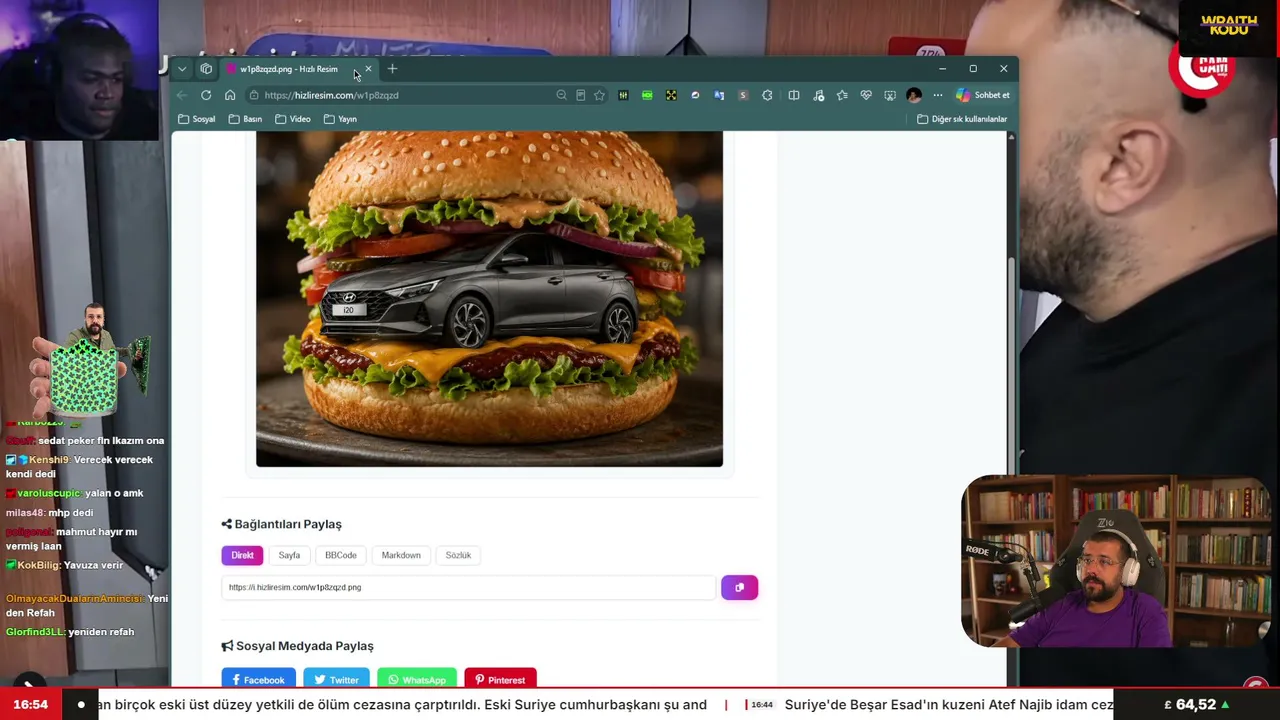This screenshot has width=1280, height=720.
Task: Select the Markdown link tab
Action: coord(401,555)
